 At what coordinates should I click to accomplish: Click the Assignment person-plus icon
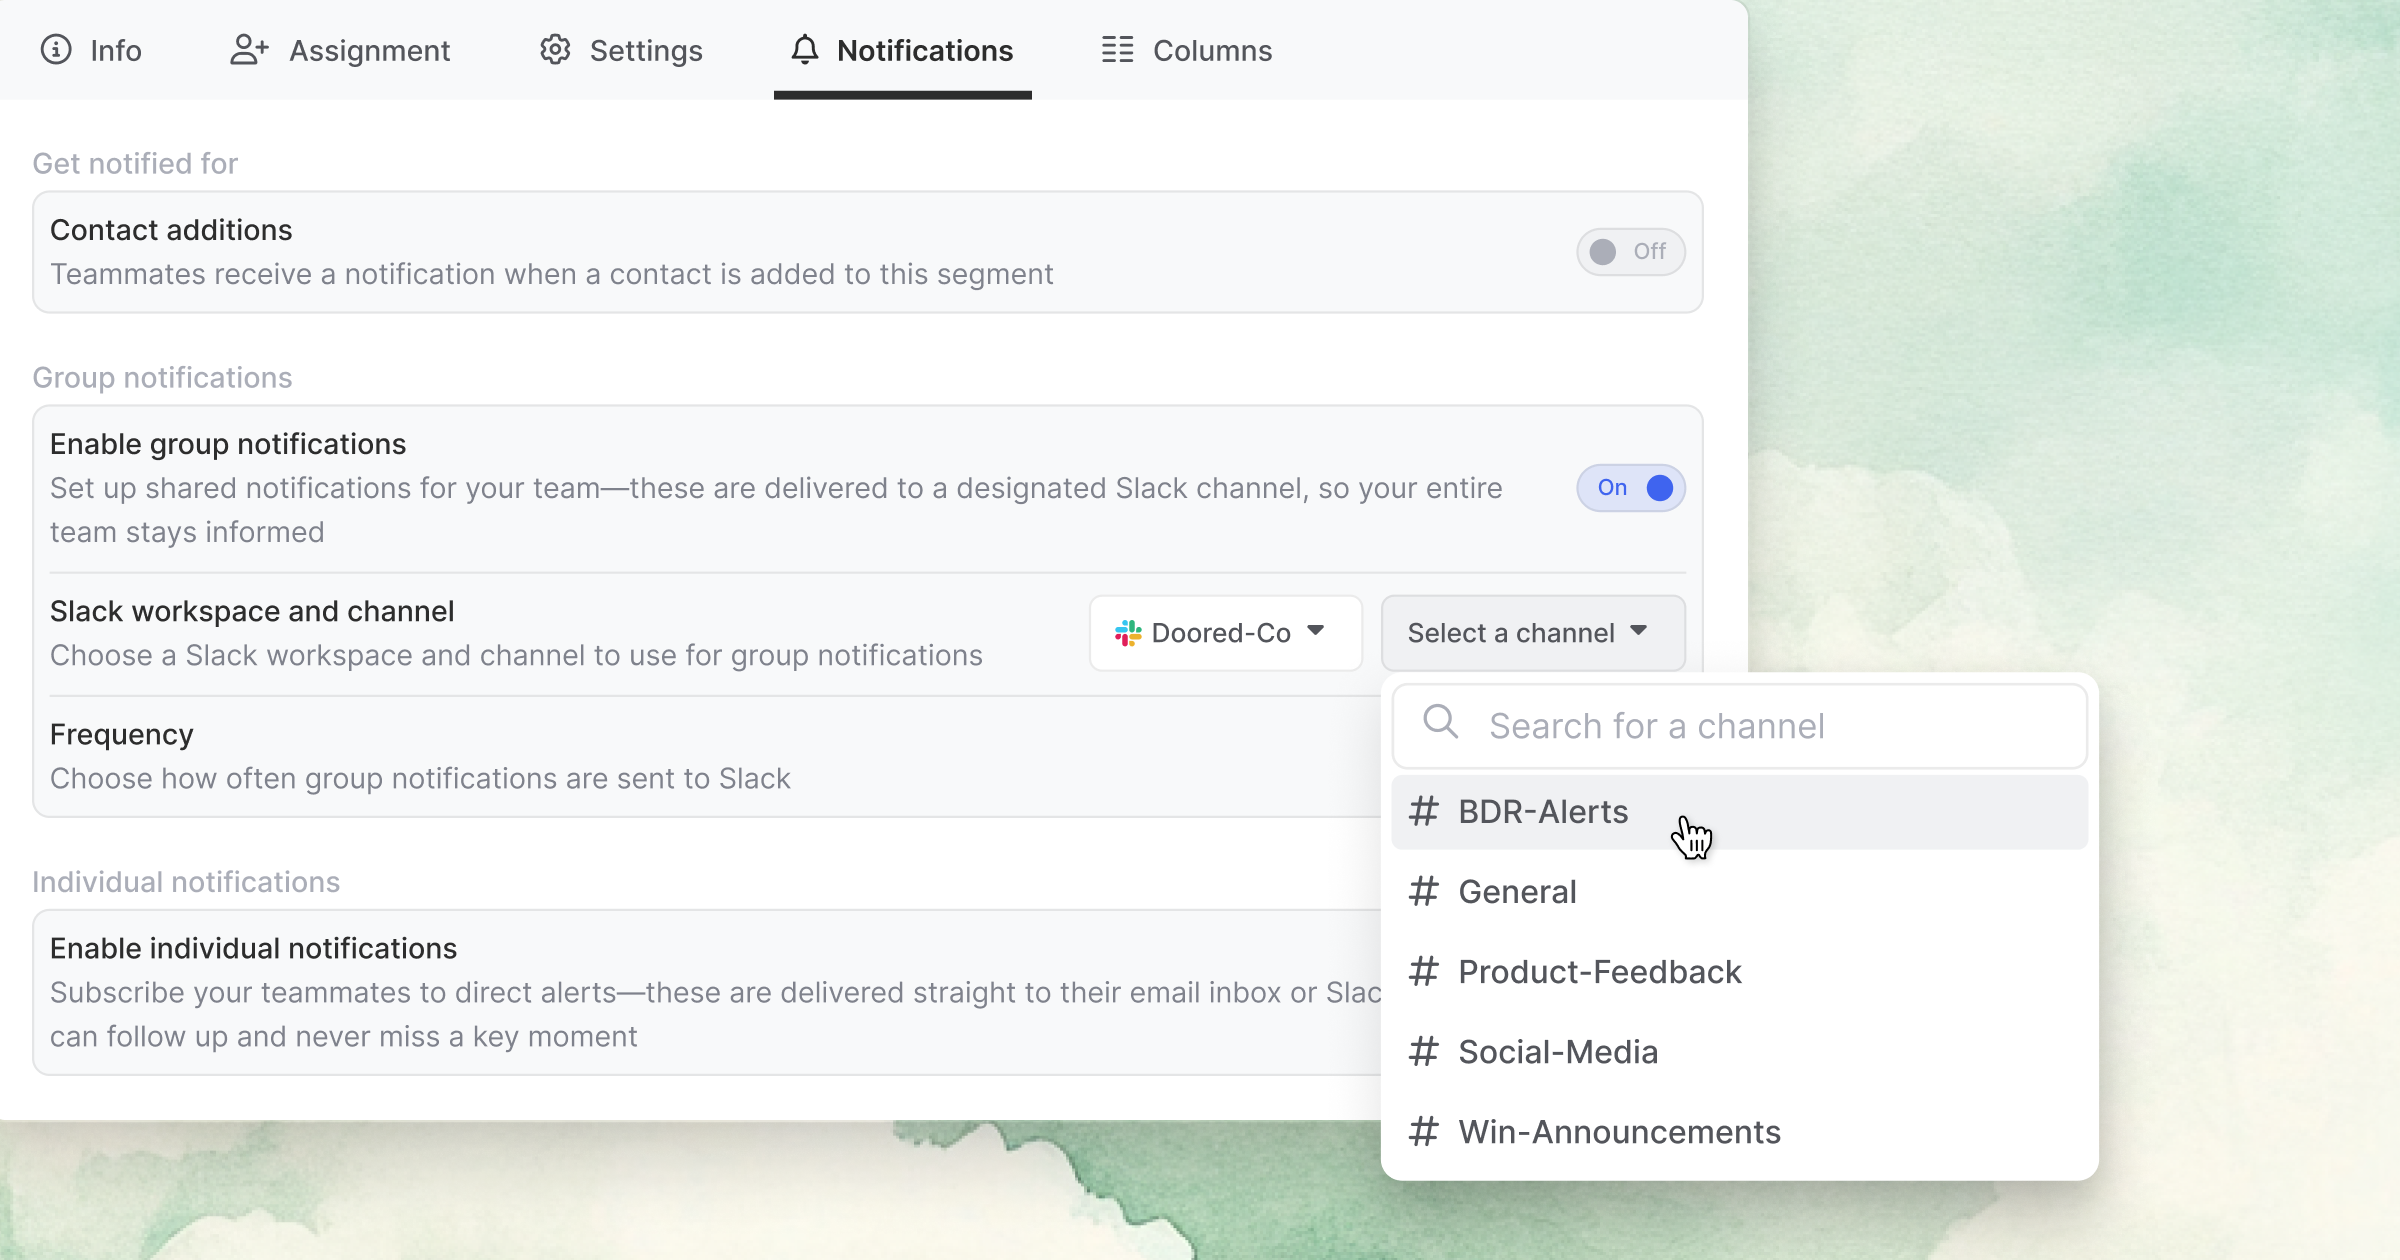249,49
